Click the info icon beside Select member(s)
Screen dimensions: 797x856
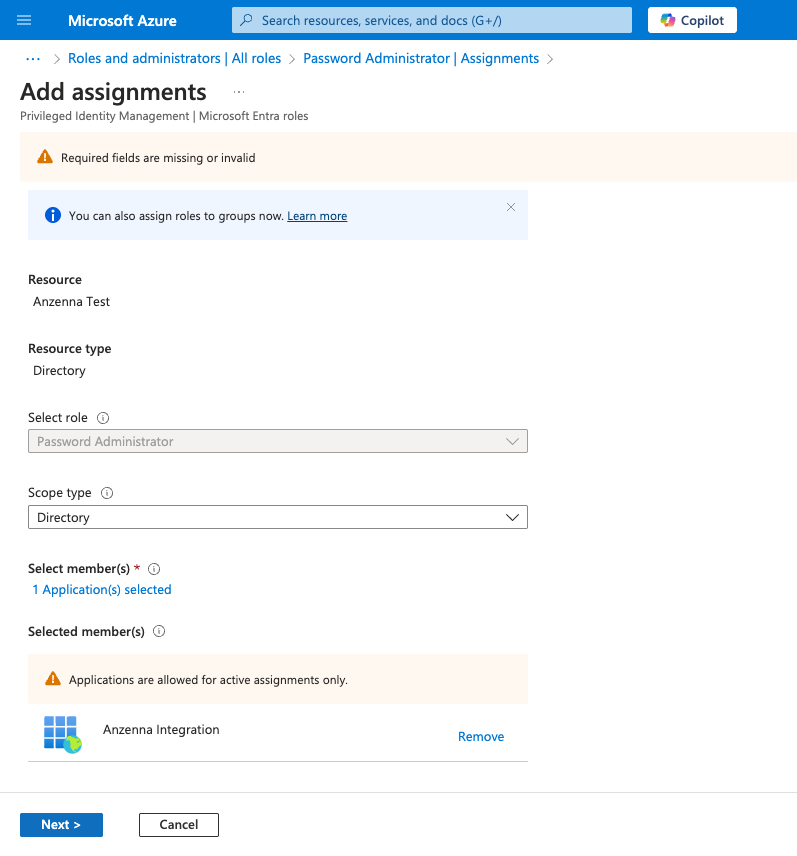tap(154, 569)
